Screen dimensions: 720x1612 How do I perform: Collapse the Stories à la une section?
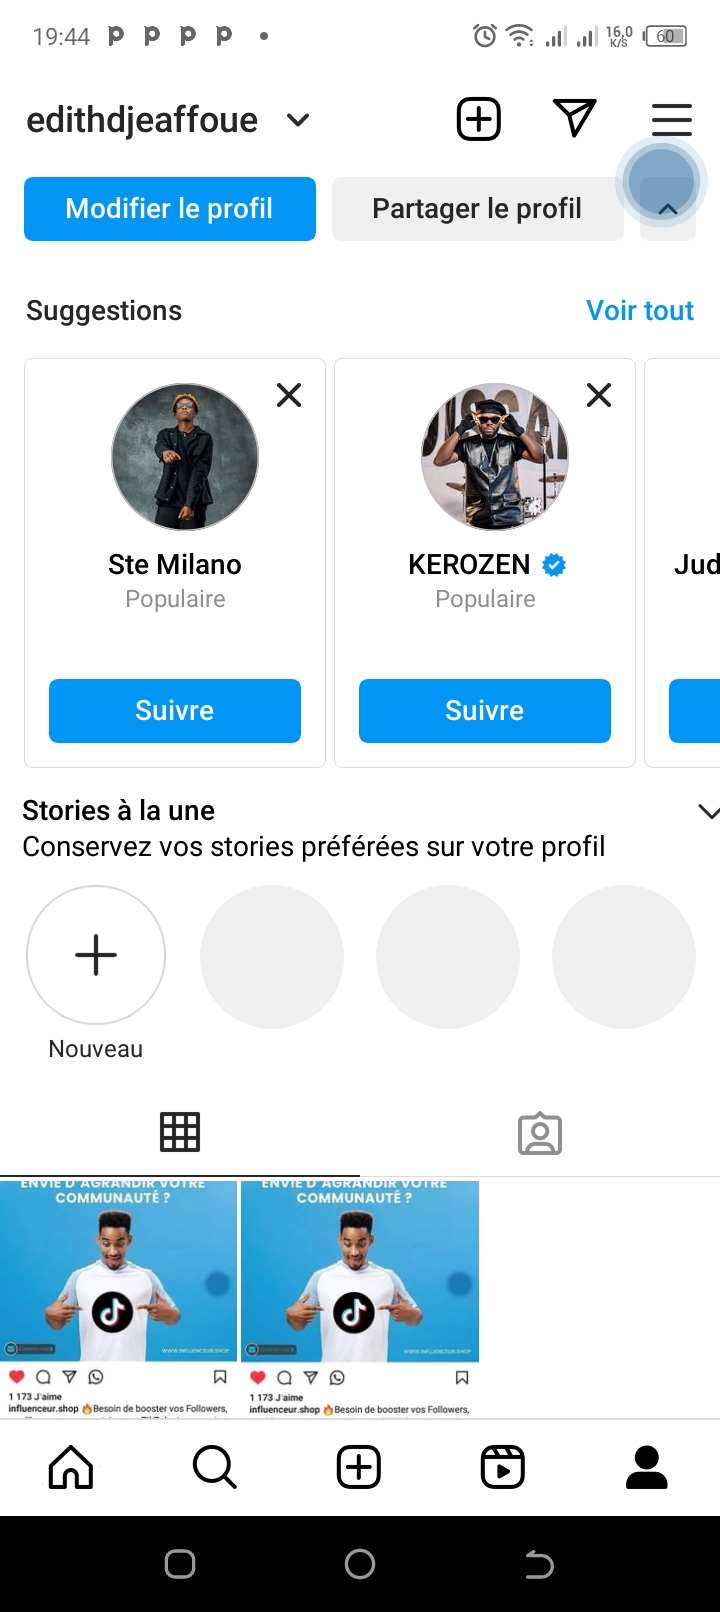708,812
